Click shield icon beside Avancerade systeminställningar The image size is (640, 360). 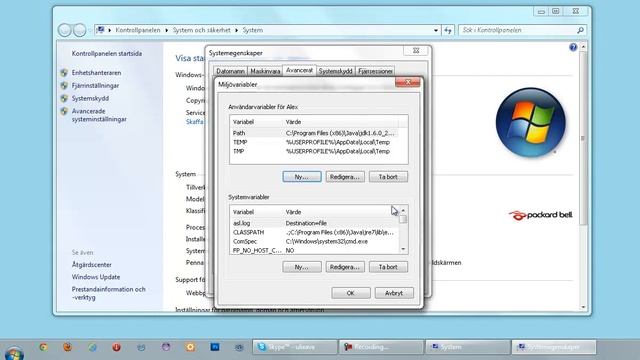click(x=64, y=111)
